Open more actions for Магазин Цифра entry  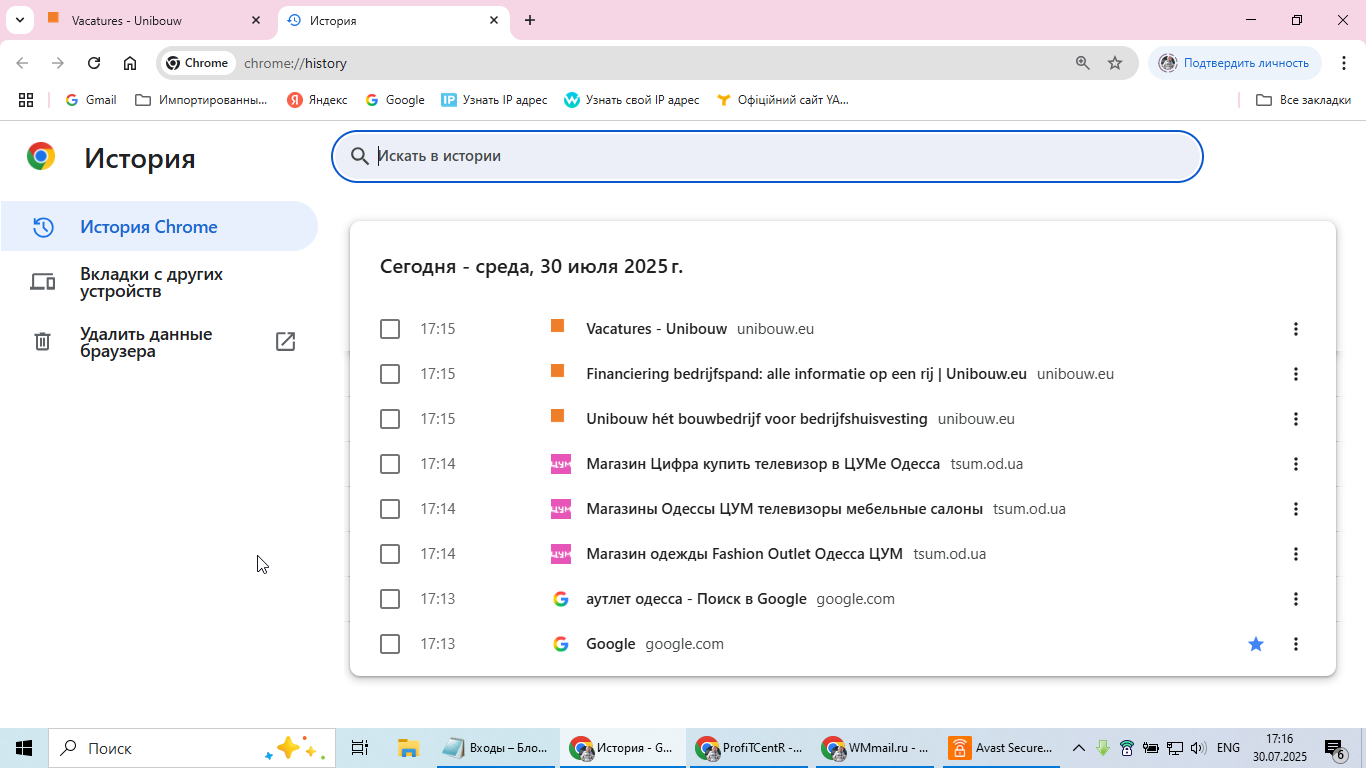(1296, 464)
